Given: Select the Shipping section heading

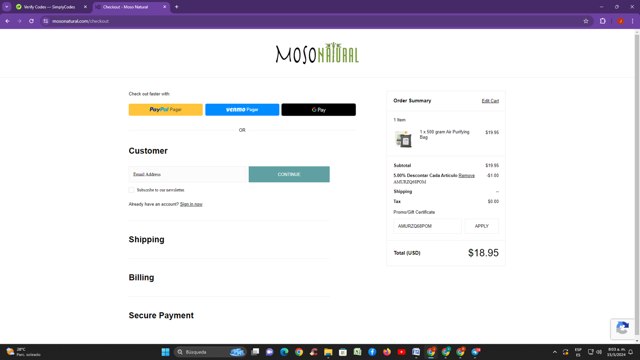Looking at the screenshot, I should [147, 240].
